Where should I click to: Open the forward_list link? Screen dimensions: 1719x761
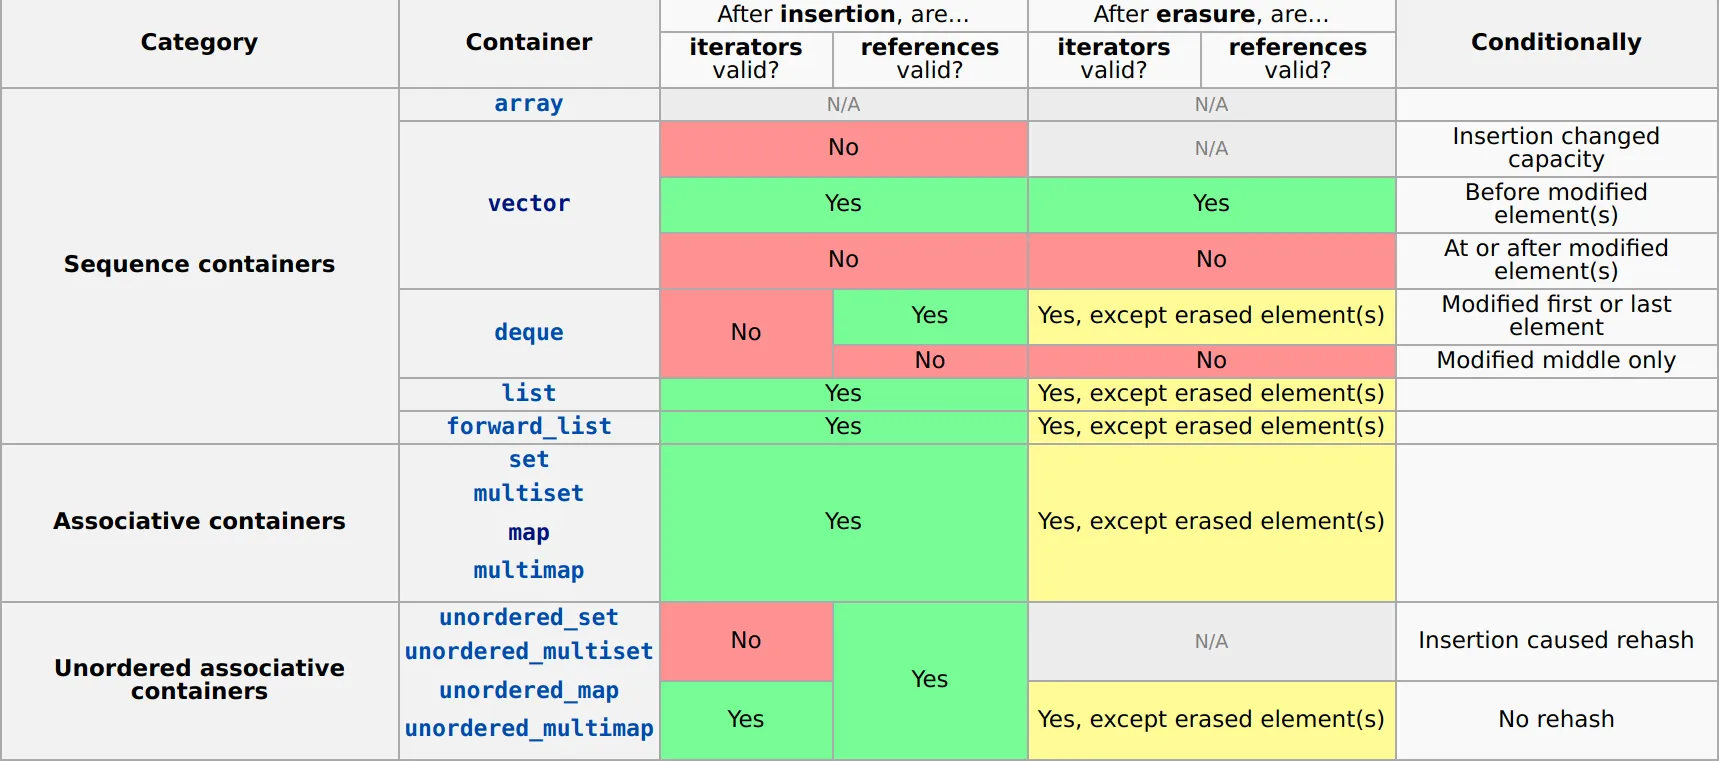[528, 427]
